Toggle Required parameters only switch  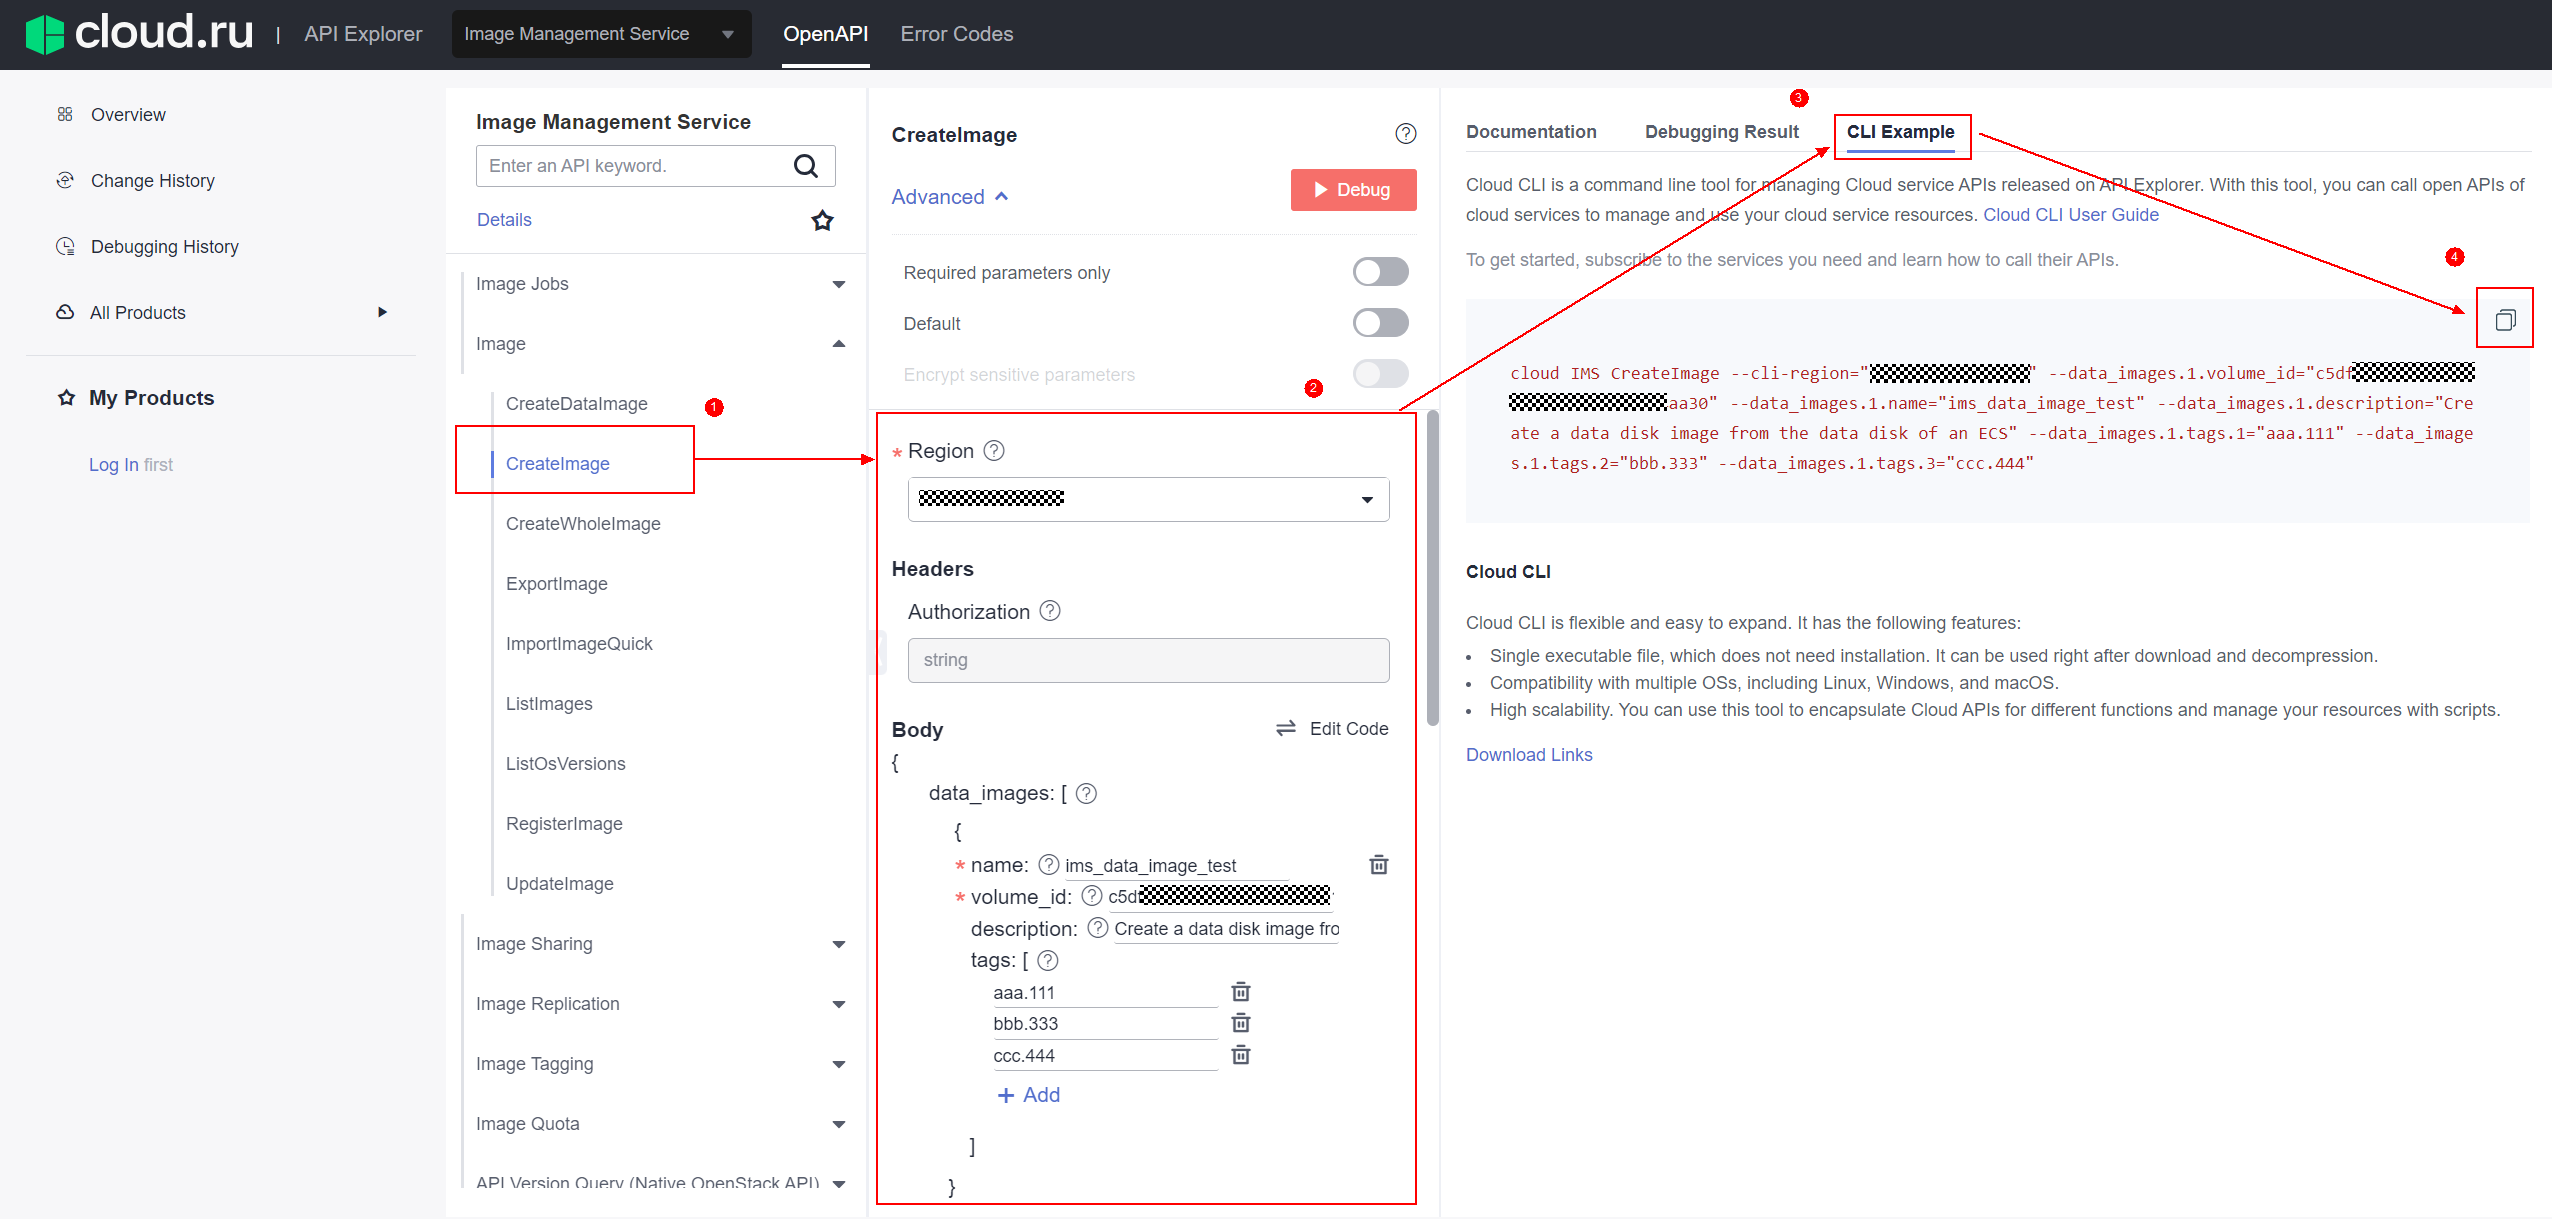1380,272
